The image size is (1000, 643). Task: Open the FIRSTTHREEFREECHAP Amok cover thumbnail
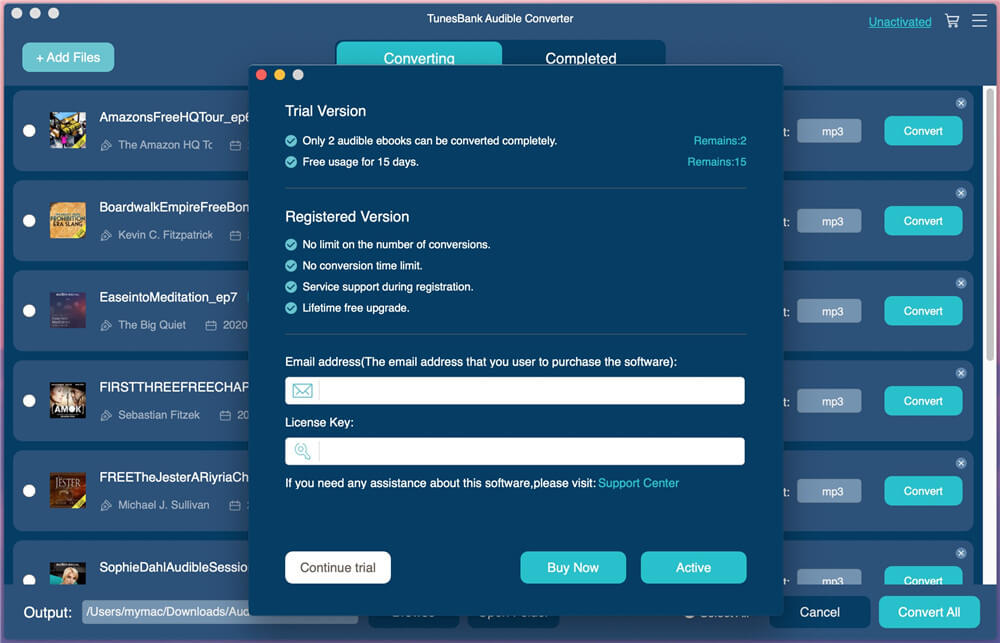pyautogui.click(x=68, y=400)
